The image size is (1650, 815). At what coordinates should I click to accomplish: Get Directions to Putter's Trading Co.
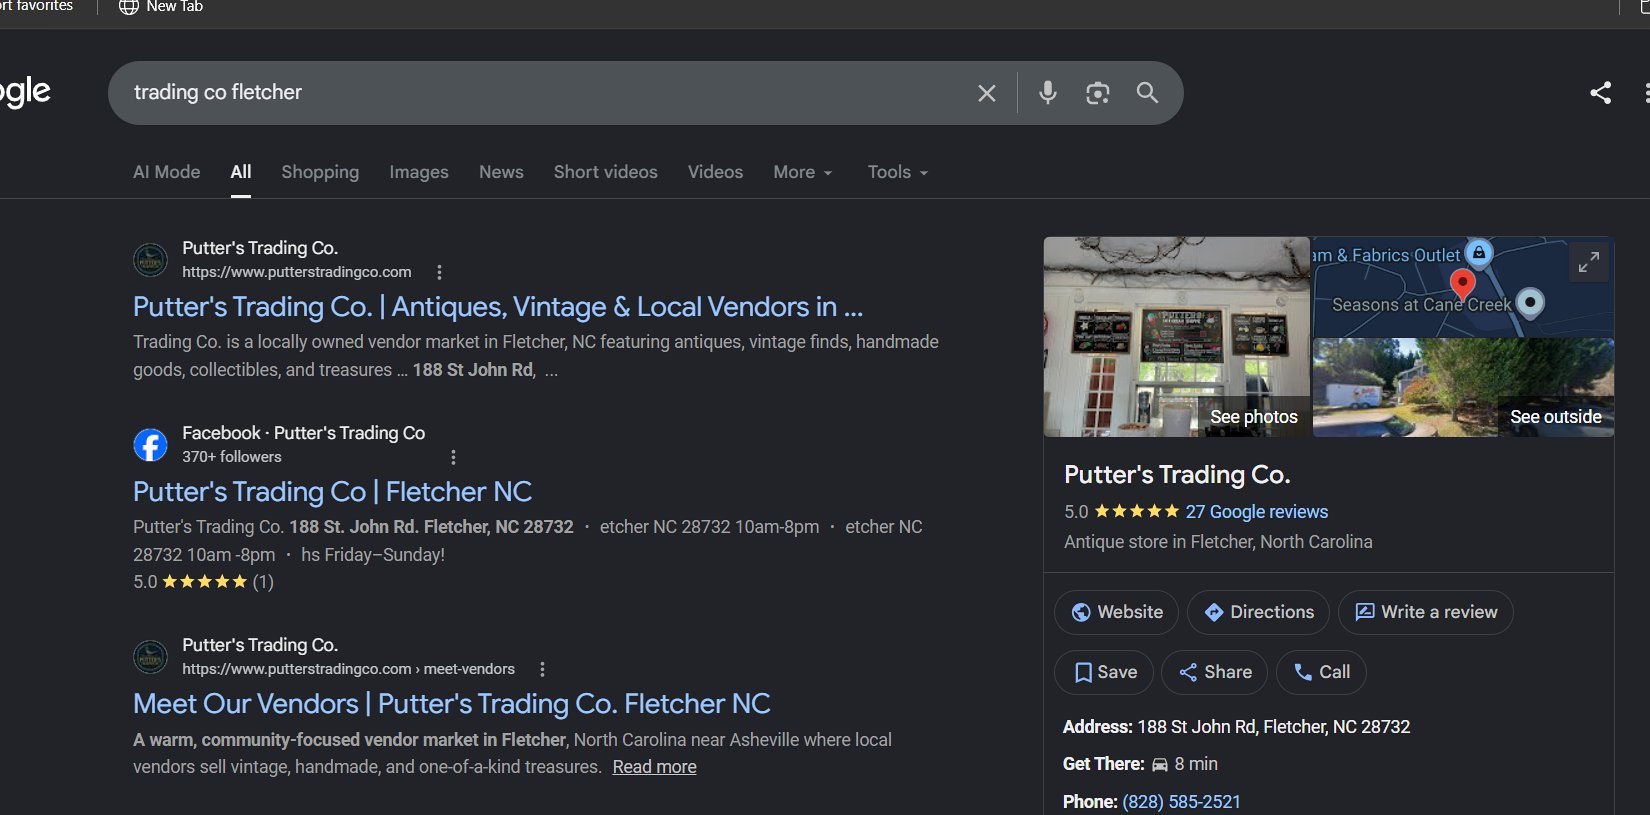click(x=1258, y=612)
